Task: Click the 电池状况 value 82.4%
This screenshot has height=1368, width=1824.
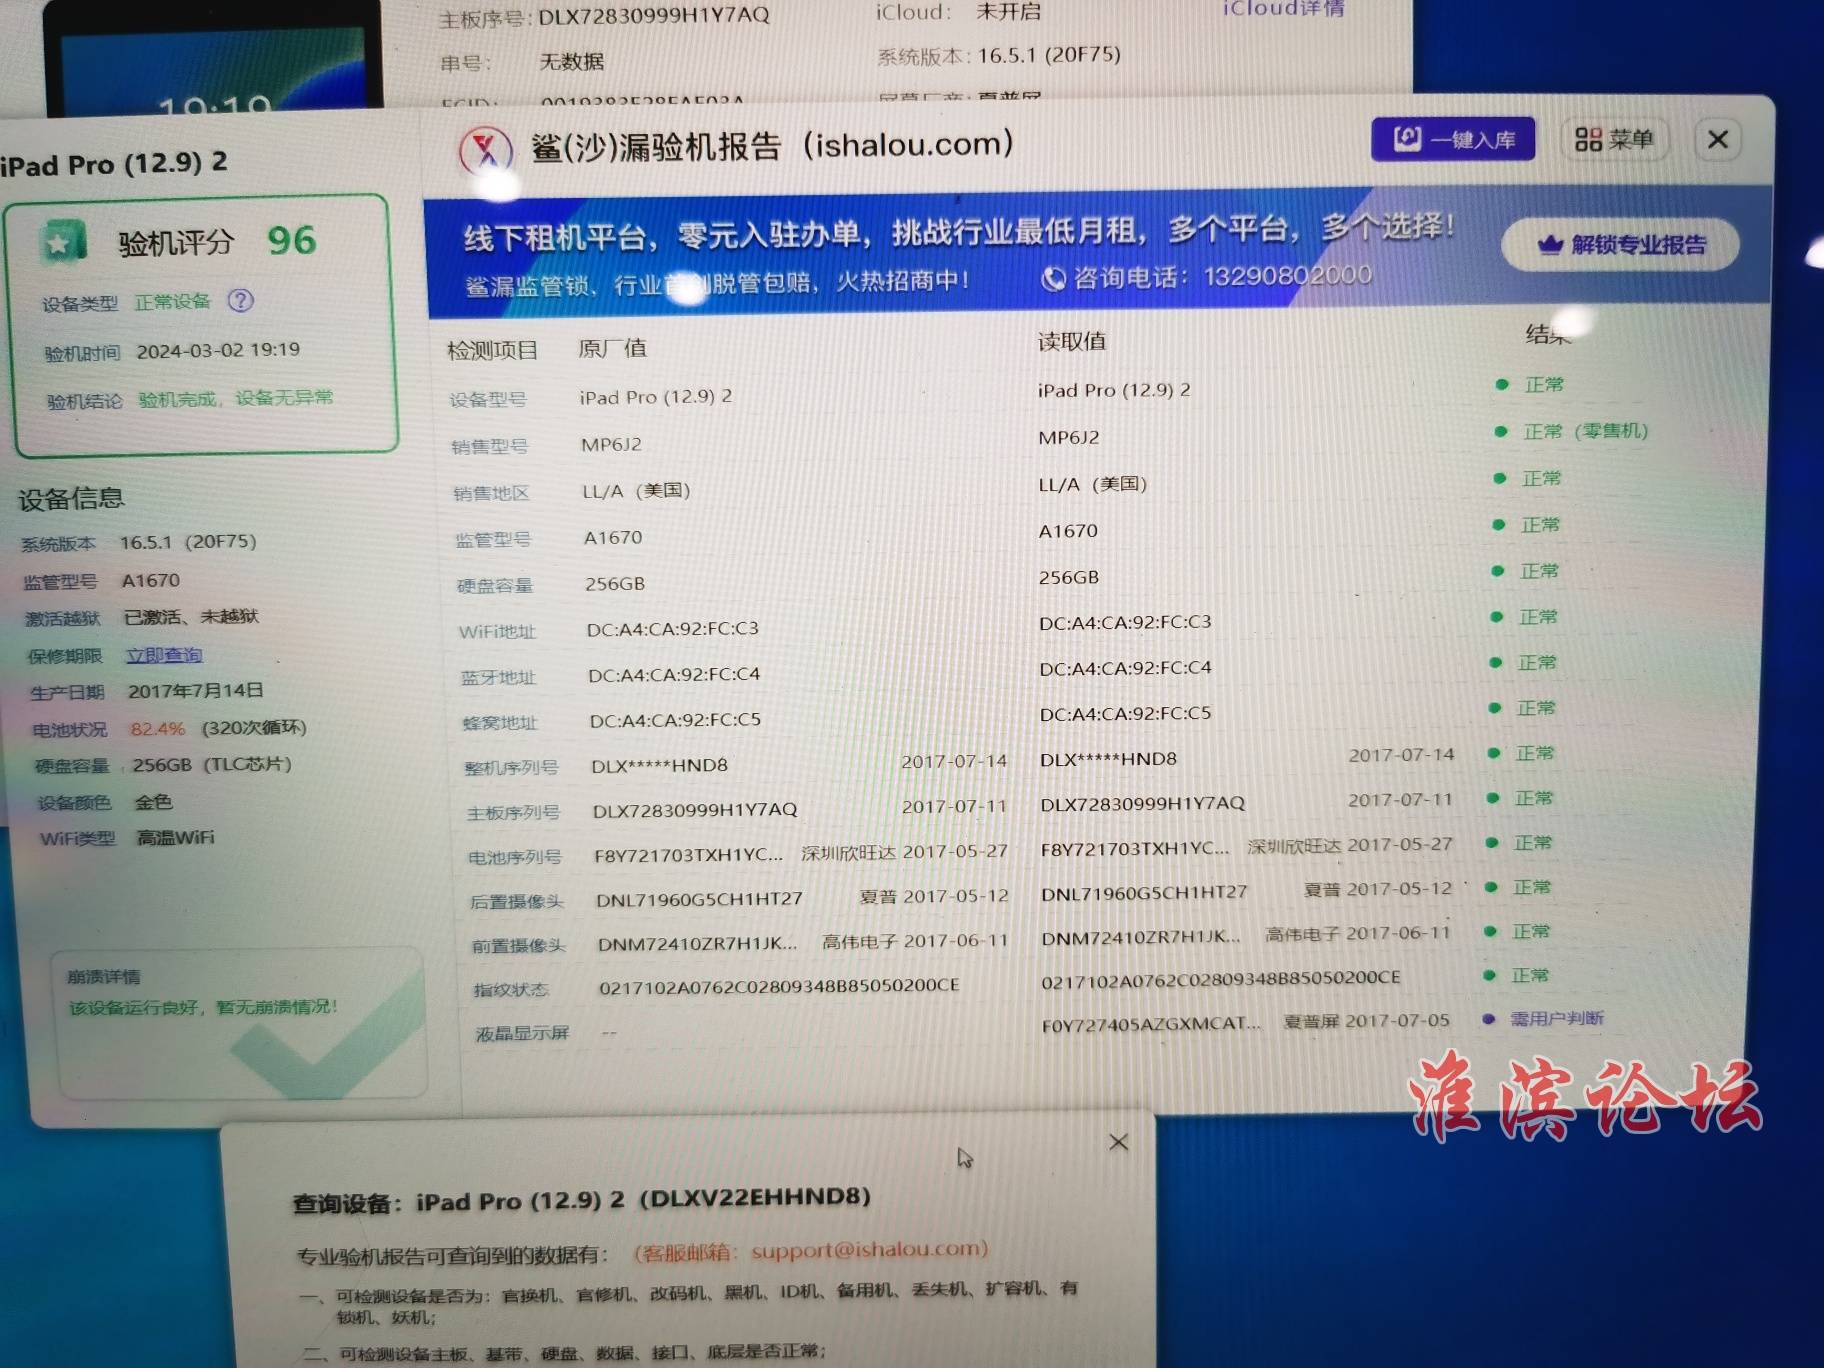Action: coord(157,729)
